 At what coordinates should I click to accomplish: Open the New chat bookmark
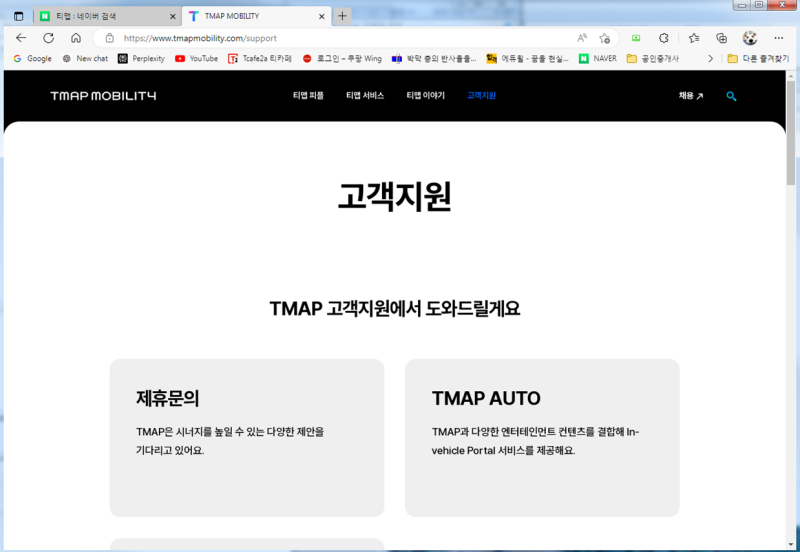click(x=85, y=59)
